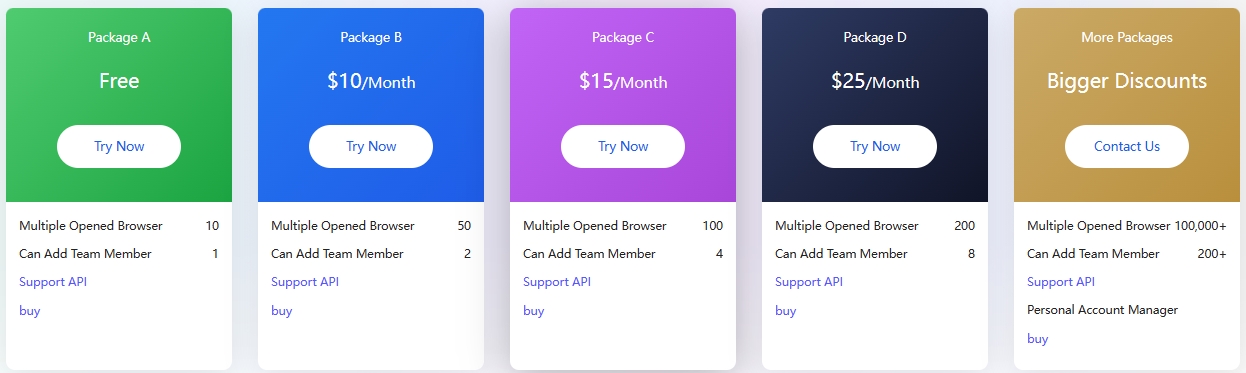Open Support API link in More Packages
Viewport: 1246px width, 373px height.
click(1061, 282)
